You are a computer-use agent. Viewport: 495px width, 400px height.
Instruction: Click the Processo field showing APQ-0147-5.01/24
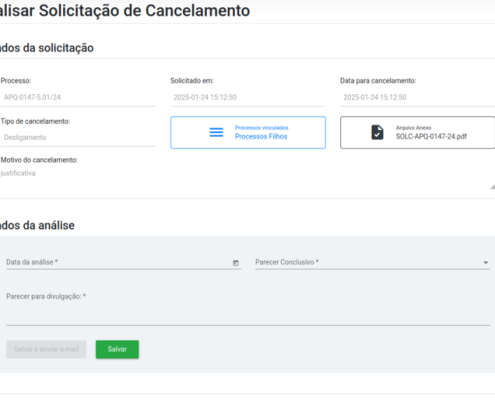78,98
